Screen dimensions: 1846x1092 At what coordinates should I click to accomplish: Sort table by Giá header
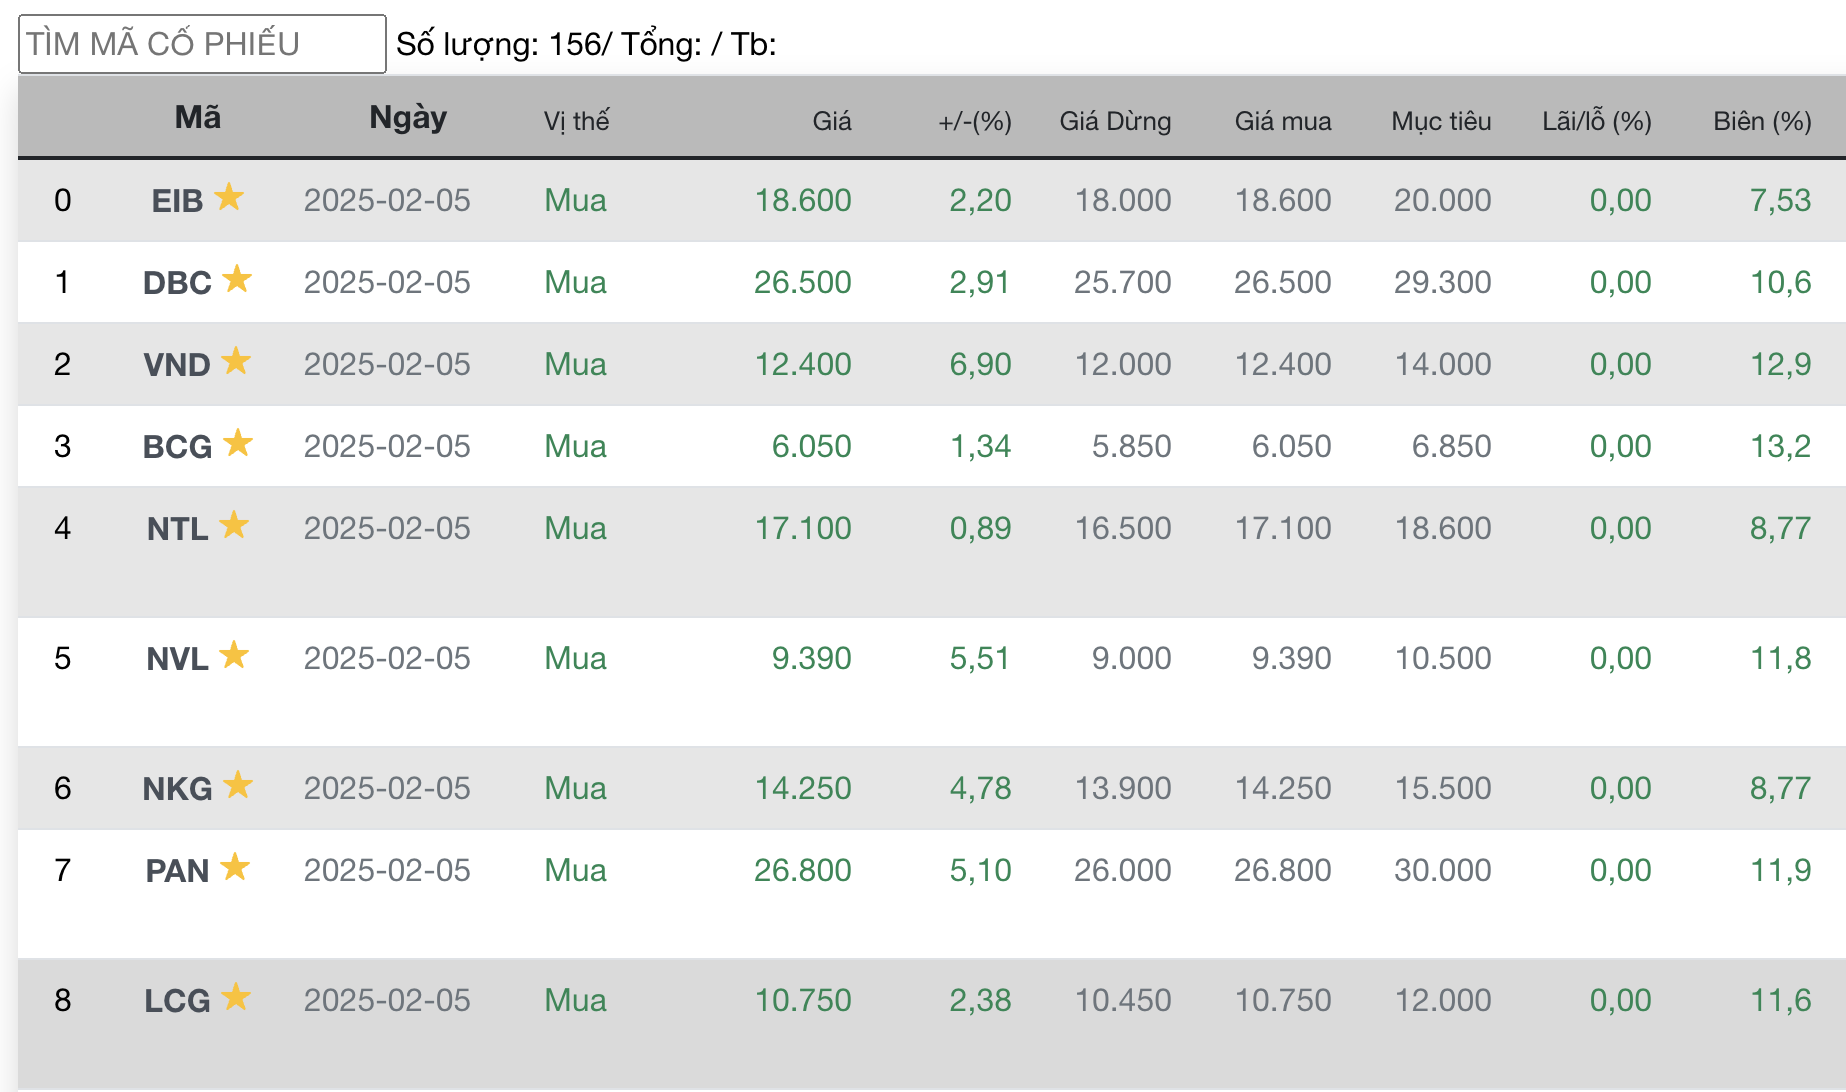pos(832,121)
